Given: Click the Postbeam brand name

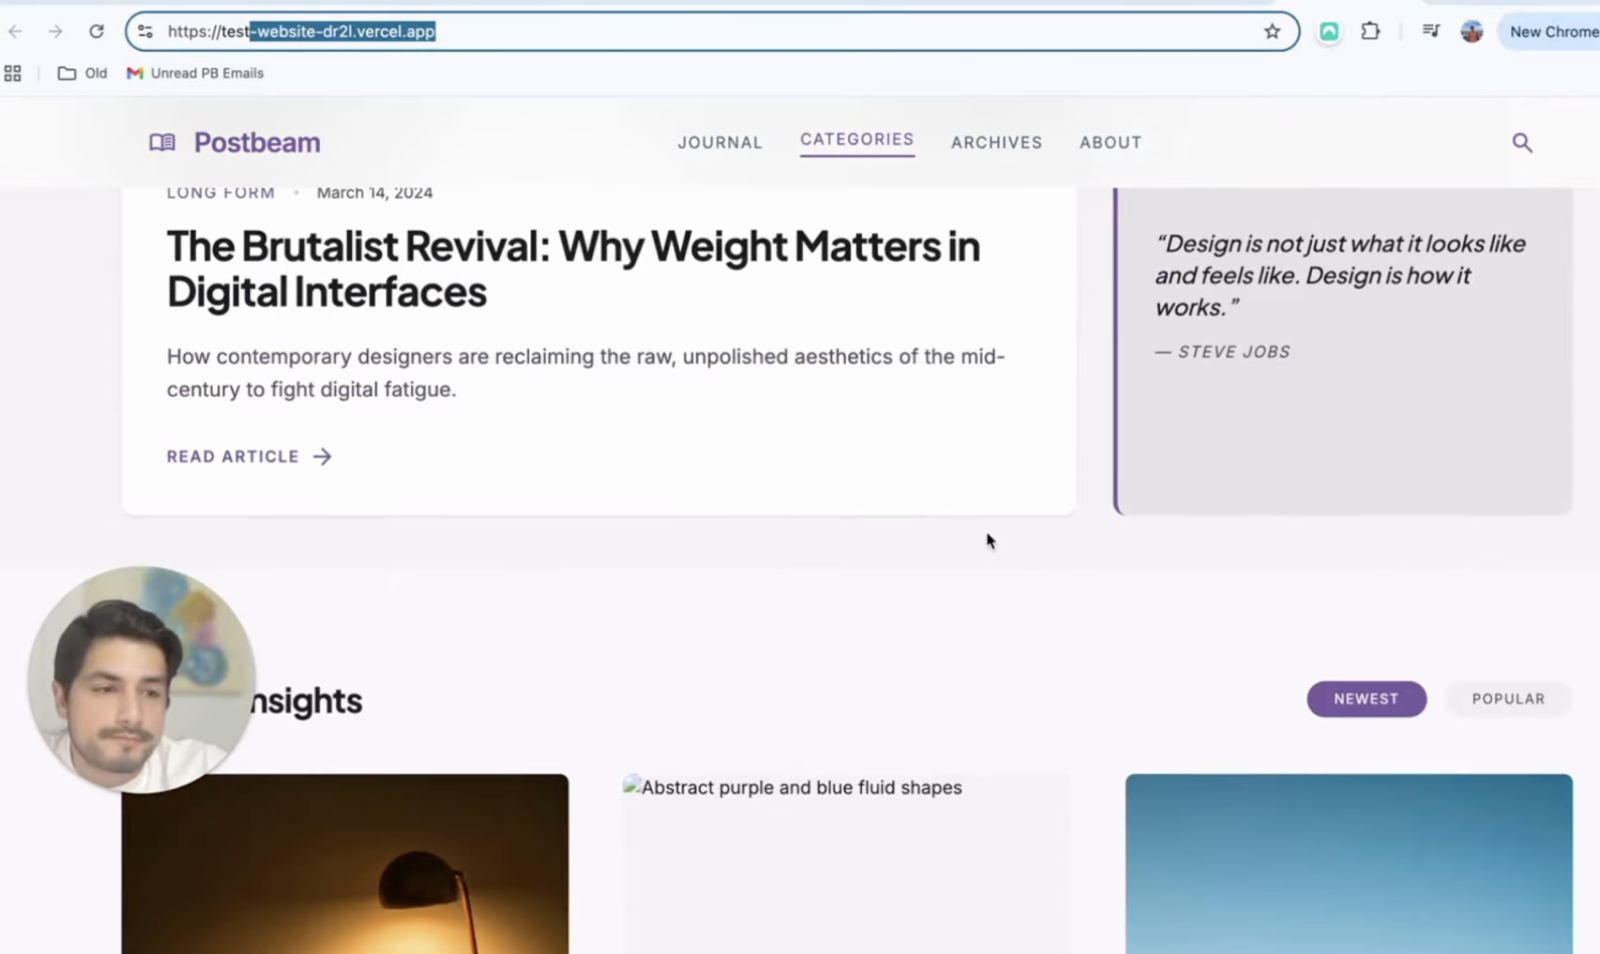Looking at the screenshot, I should [257, 143].
